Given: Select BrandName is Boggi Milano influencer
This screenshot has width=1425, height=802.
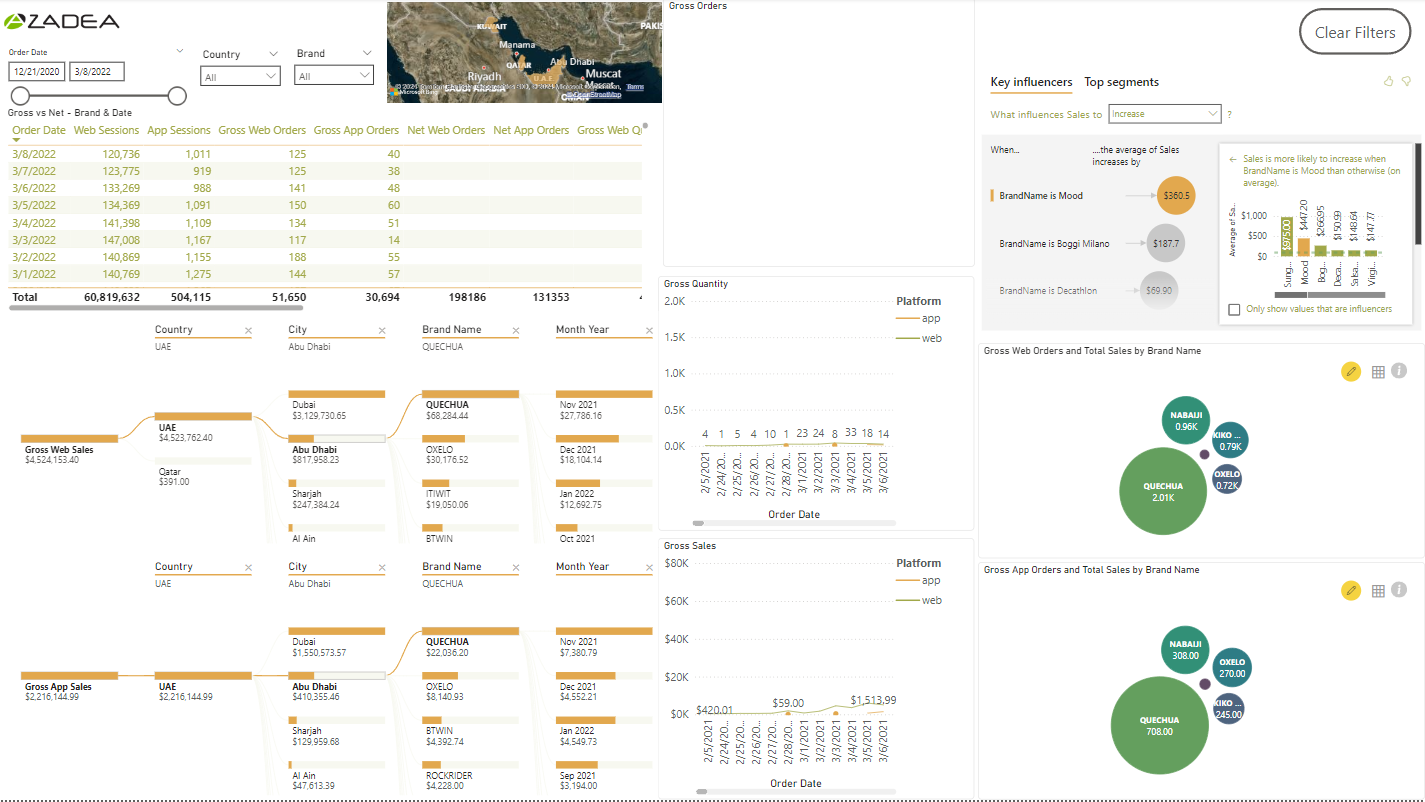Looking at the screenshot, I should tap(1054, 244).
